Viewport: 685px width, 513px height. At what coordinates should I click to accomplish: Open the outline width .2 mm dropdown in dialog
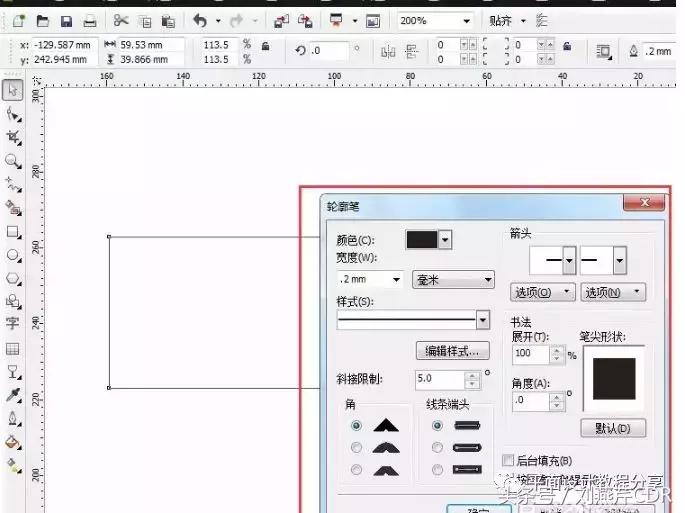(x=396, y=279)
